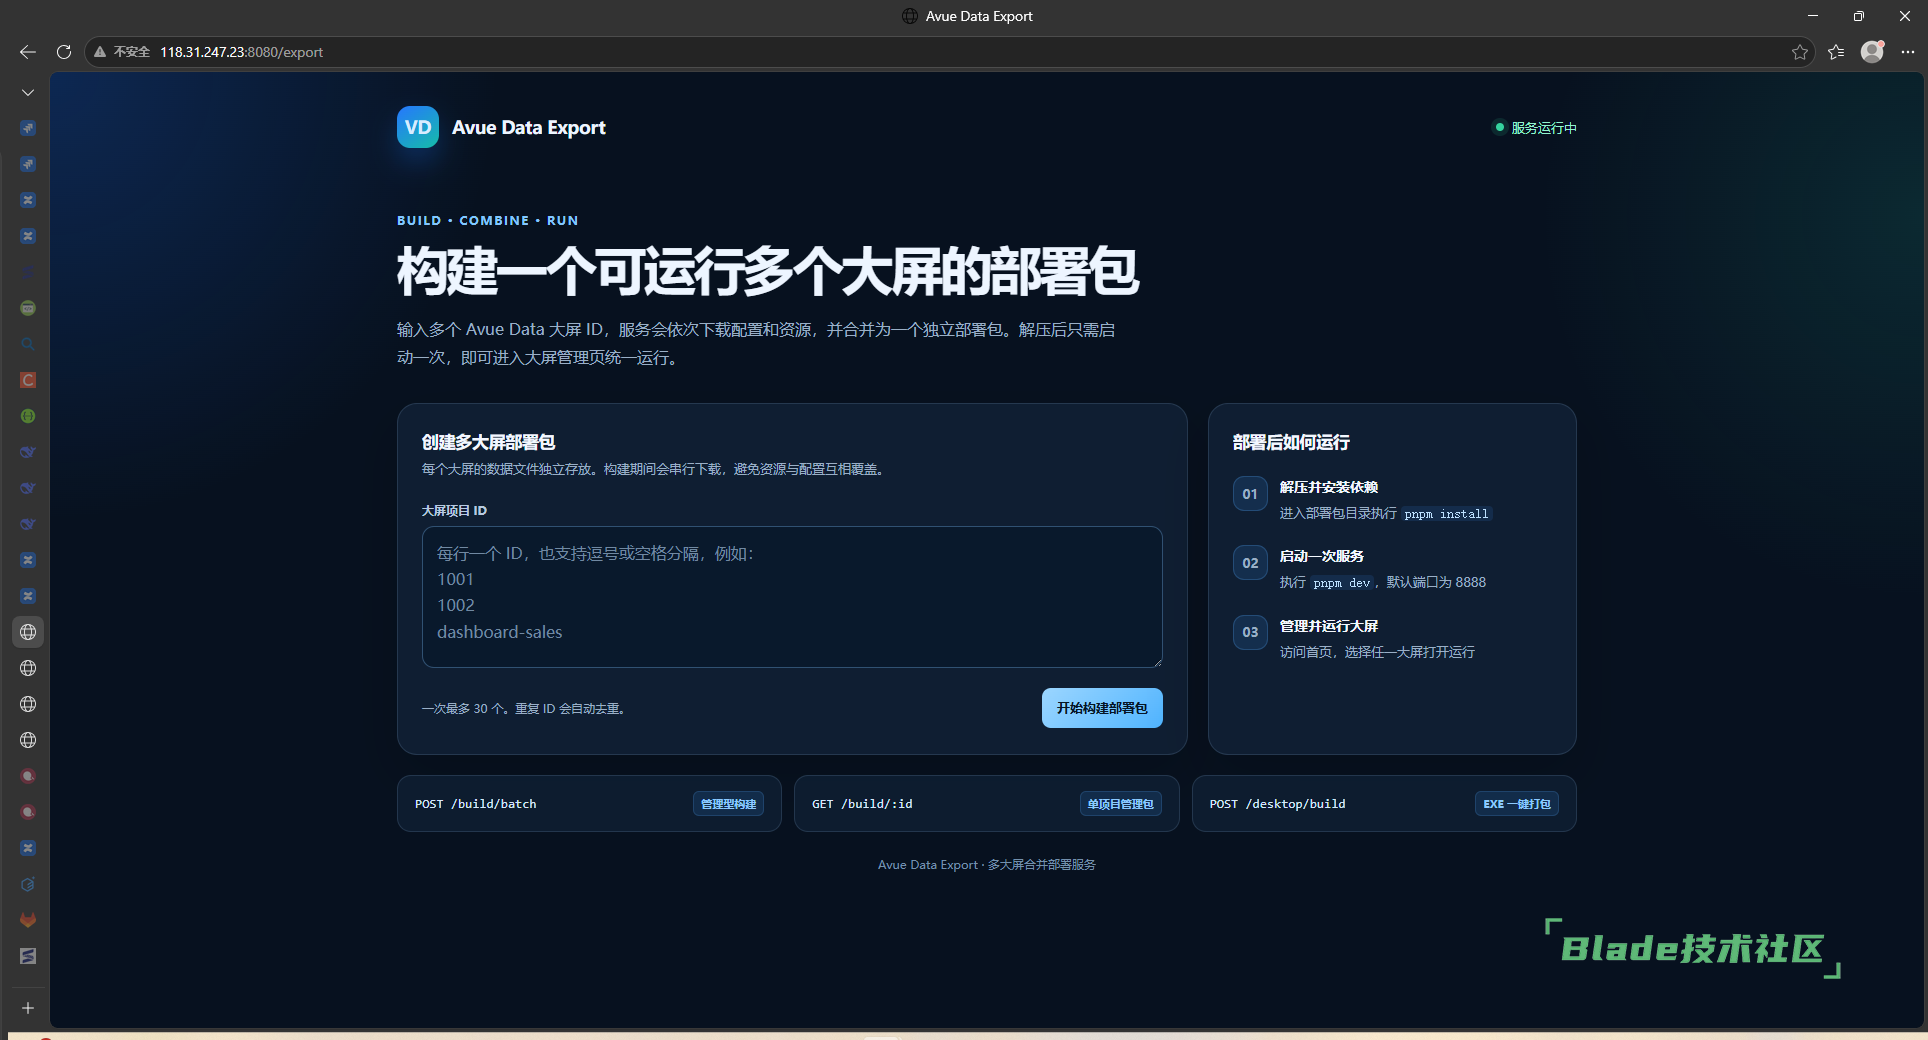Switch to the red C icon tab
1928x1040 pixels.
coord(28,380)
